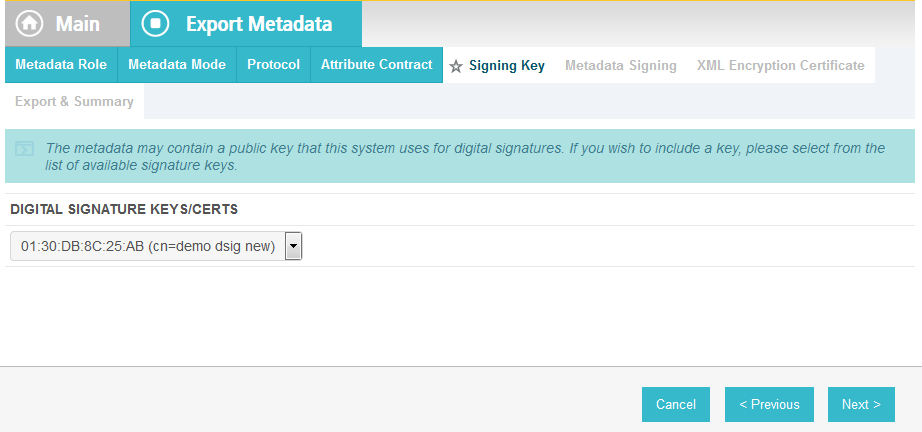
Task: Select the Export Metadata tab
Action: (x=246, y=24)
